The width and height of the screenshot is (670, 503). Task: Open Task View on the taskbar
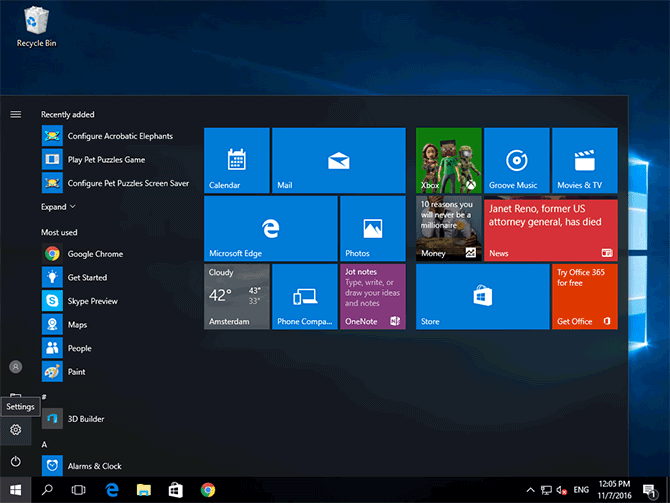click(x=78, y=490)
